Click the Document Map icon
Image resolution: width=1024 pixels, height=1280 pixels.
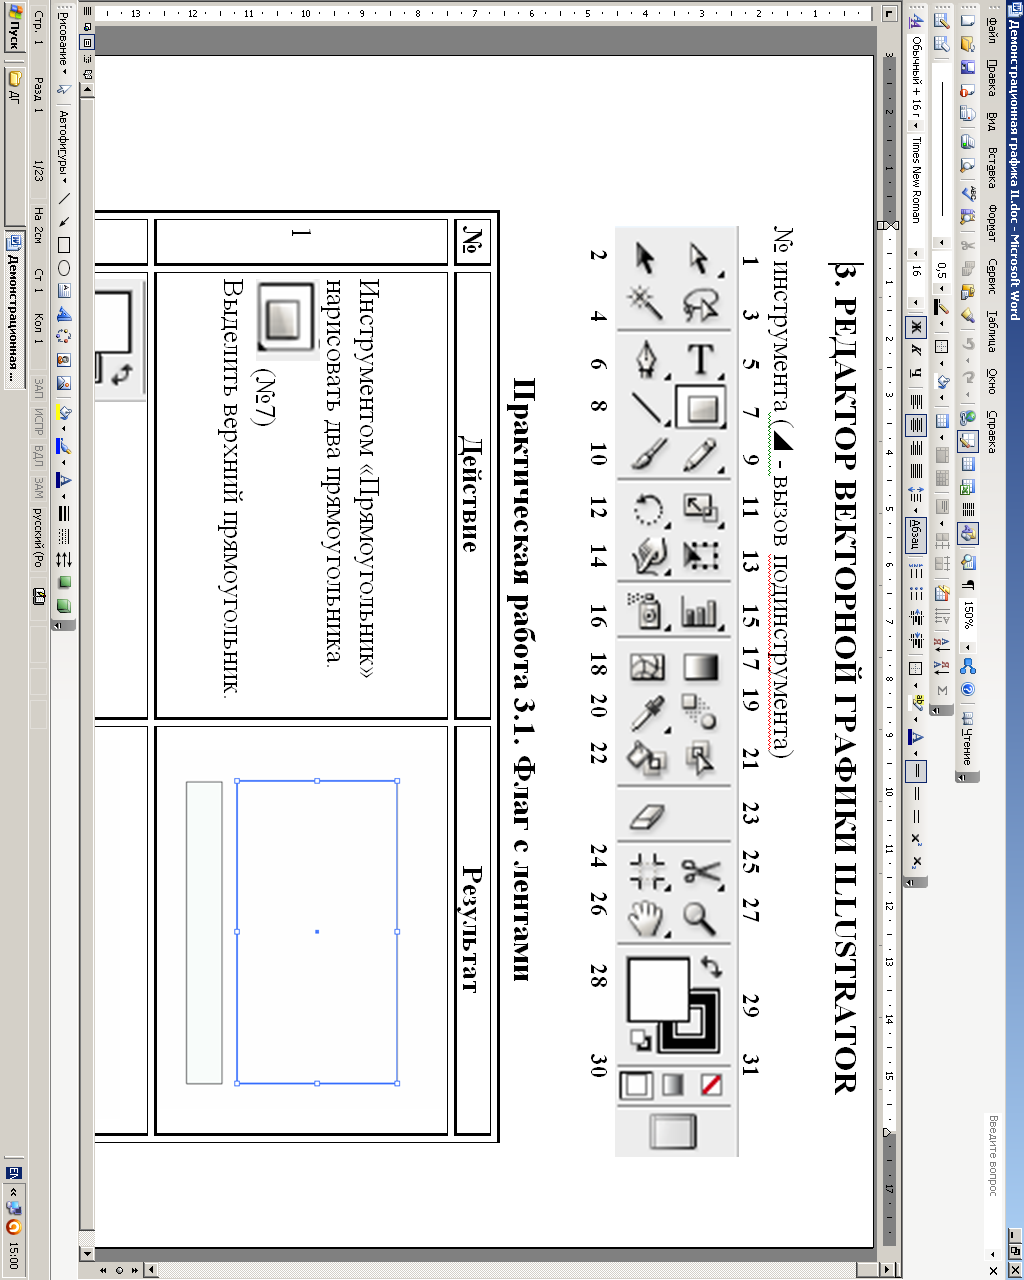968,563
